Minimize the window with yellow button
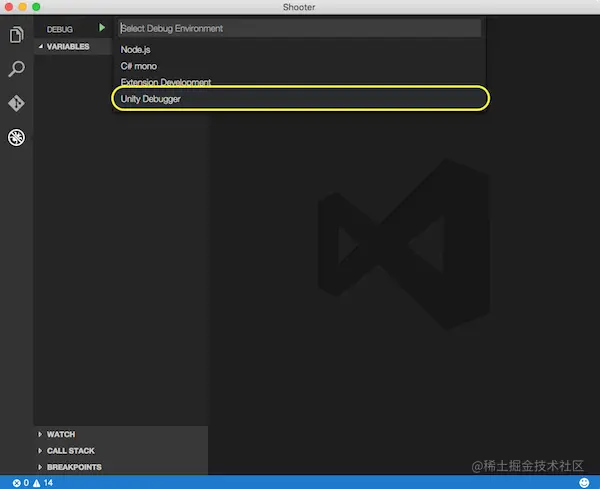600x489 pixels. point(23,7)
